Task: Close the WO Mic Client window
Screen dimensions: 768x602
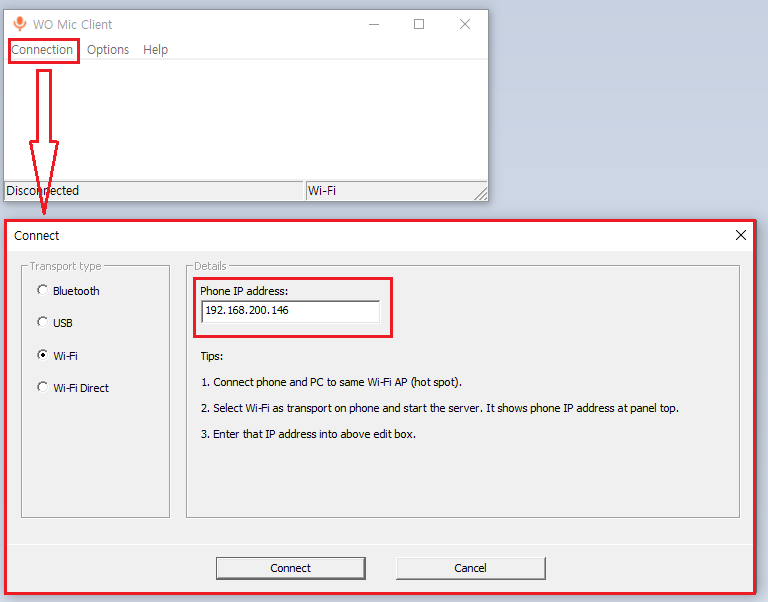Action: coord(465,24)
